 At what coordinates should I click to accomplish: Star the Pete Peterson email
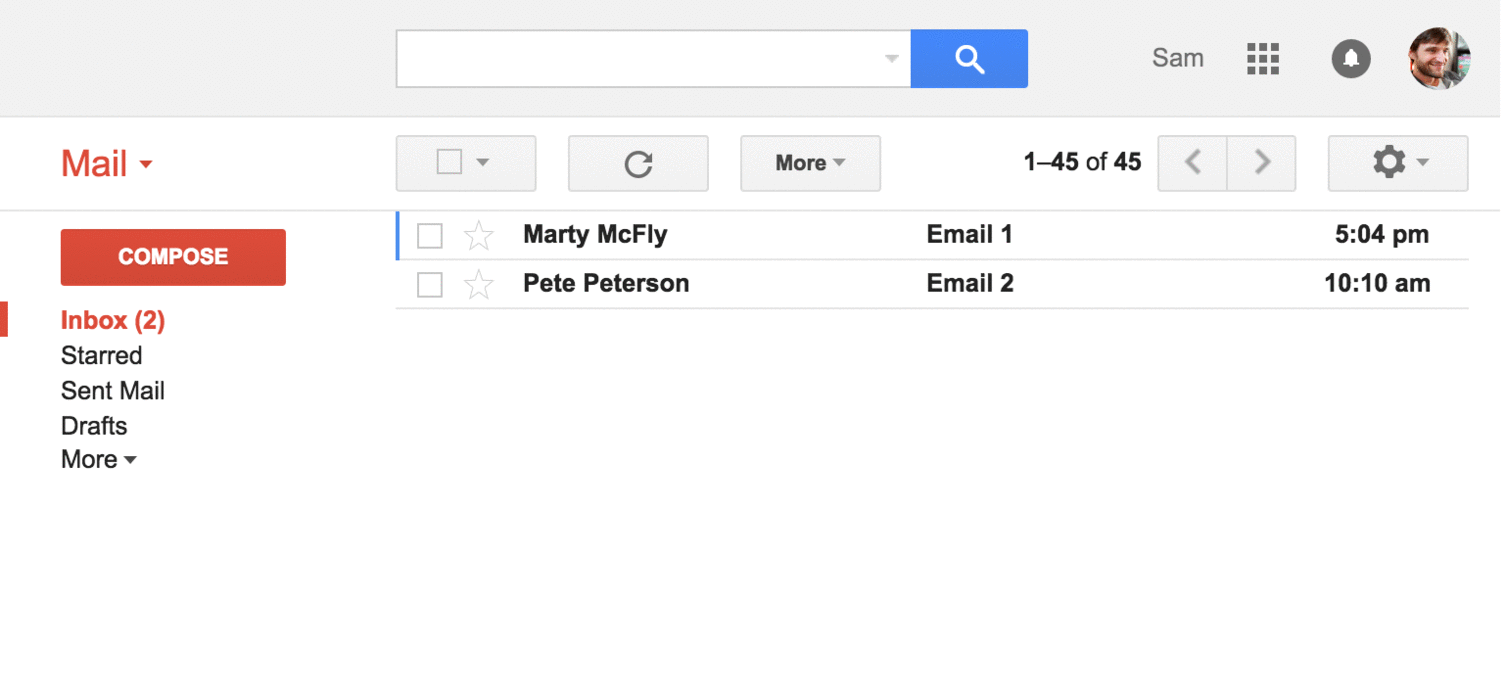[479, 285]
